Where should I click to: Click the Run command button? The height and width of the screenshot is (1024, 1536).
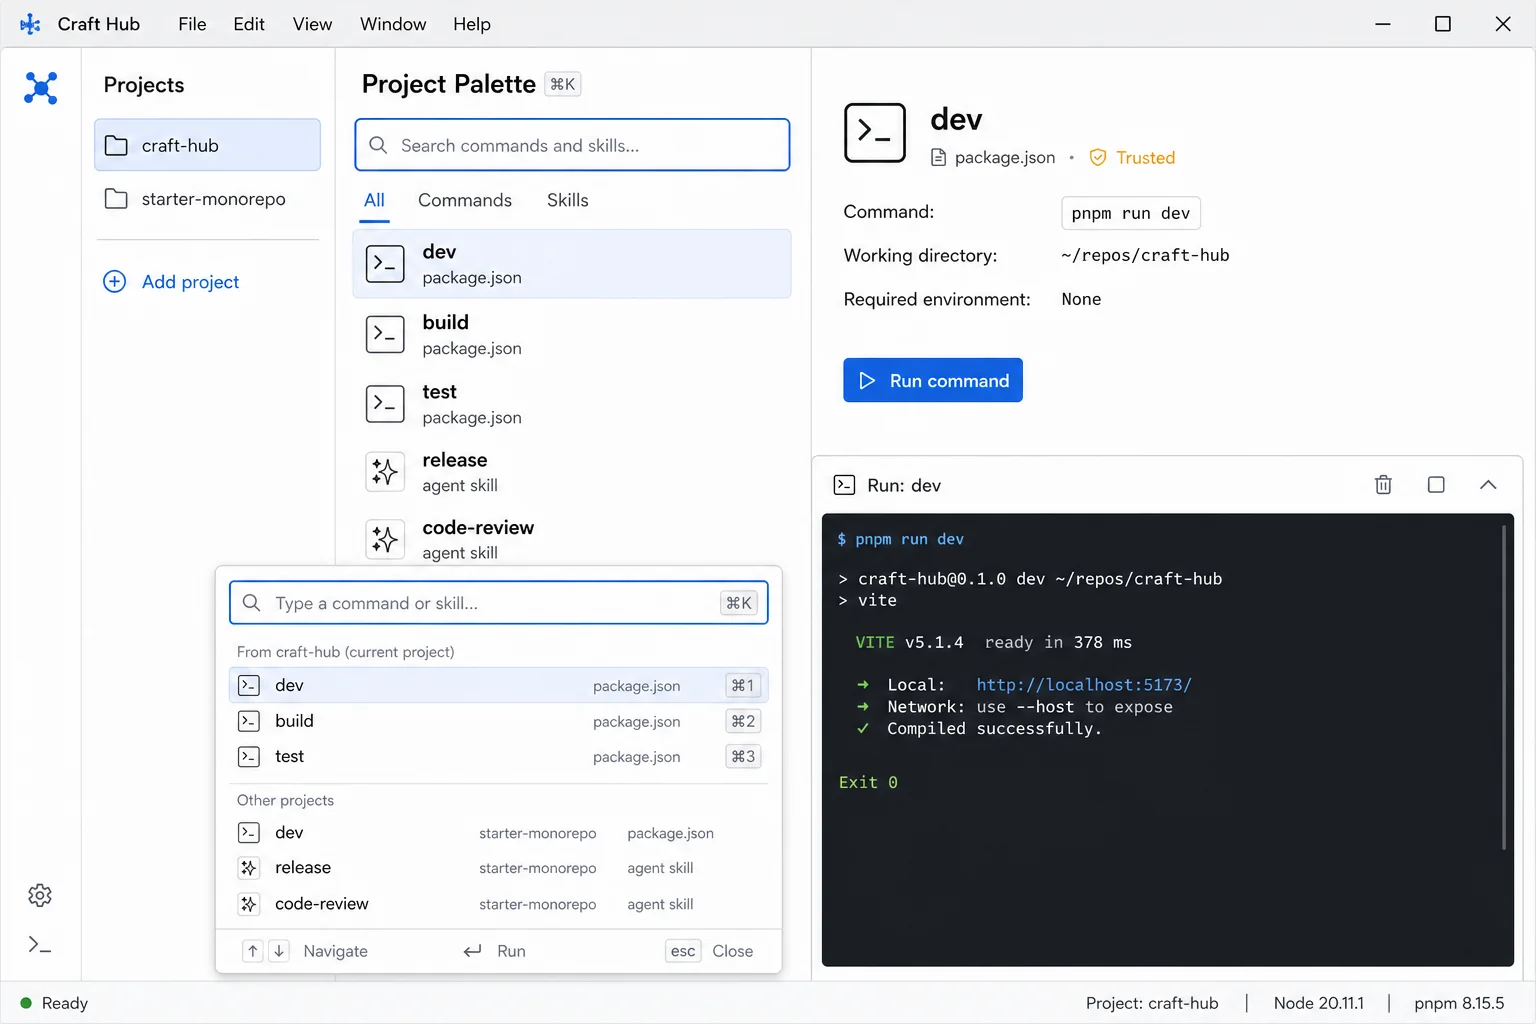[x=933, y=380]
